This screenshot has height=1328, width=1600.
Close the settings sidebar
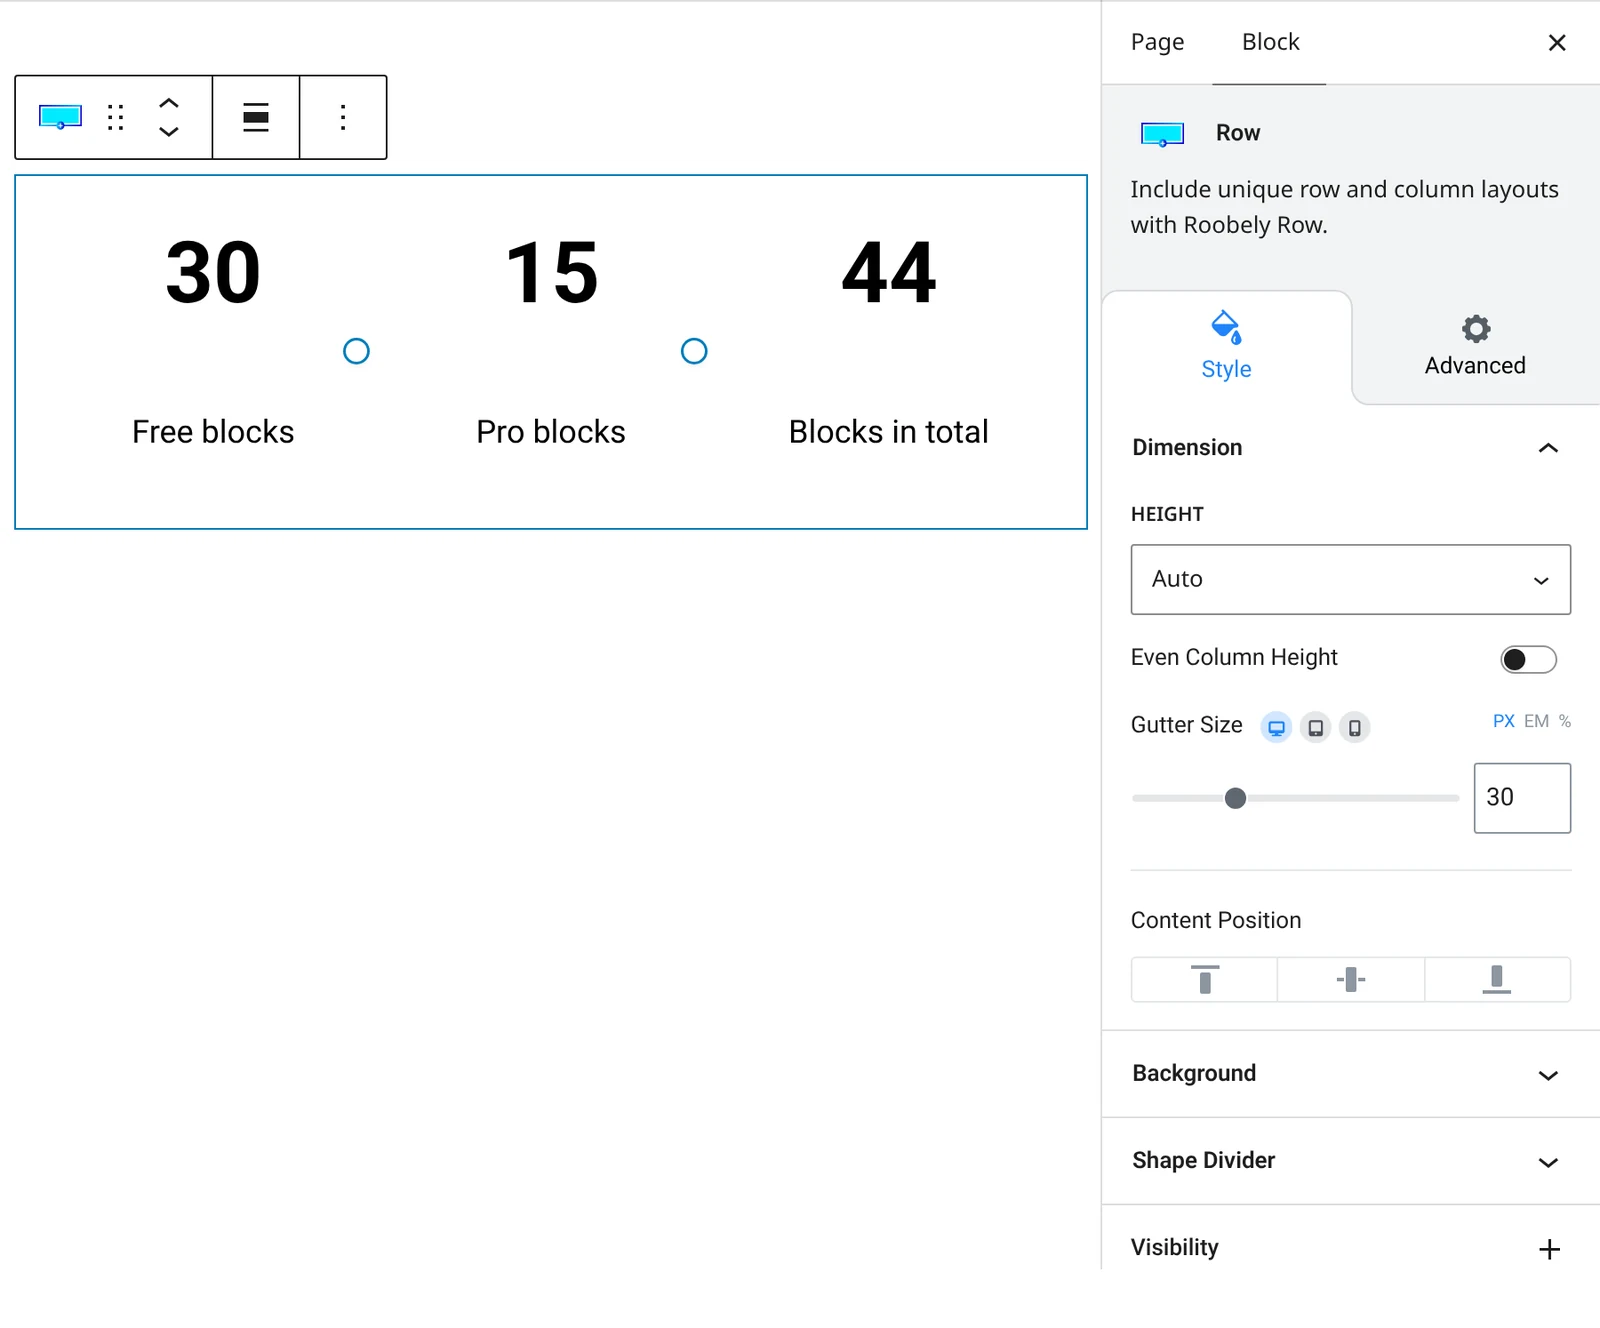pyautogui.click(x=1557, y=42)
